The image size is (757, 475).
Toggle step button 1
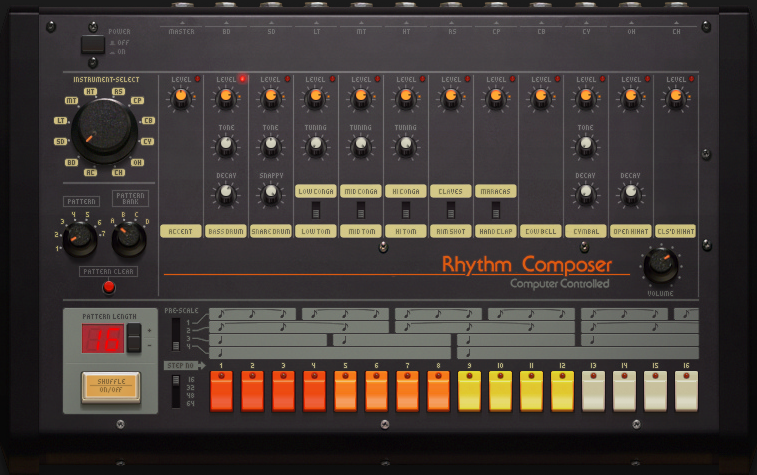pyautogui.click(x=221, y=391)
